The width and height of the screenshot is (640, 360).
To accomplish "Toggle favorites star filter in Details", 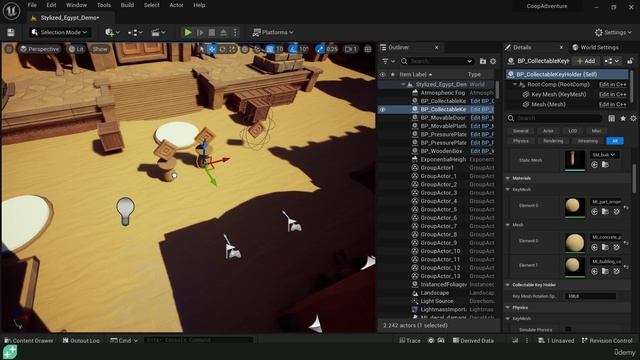I will point(623,118).
